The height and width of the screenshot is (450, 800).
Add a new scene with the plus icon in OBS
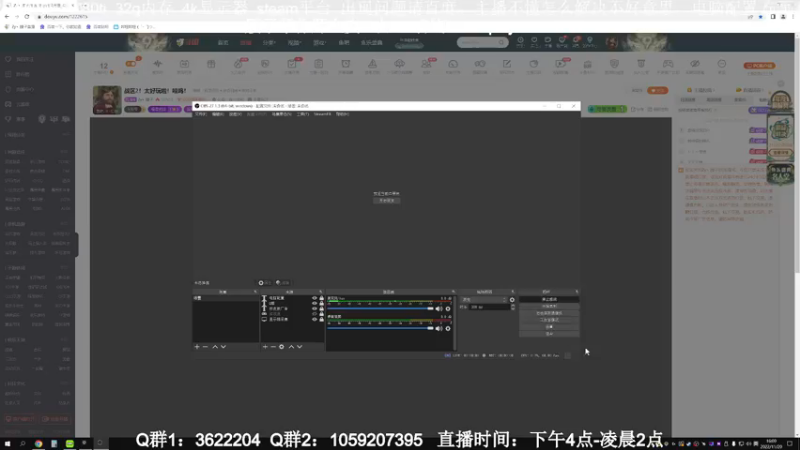point(197,347)
